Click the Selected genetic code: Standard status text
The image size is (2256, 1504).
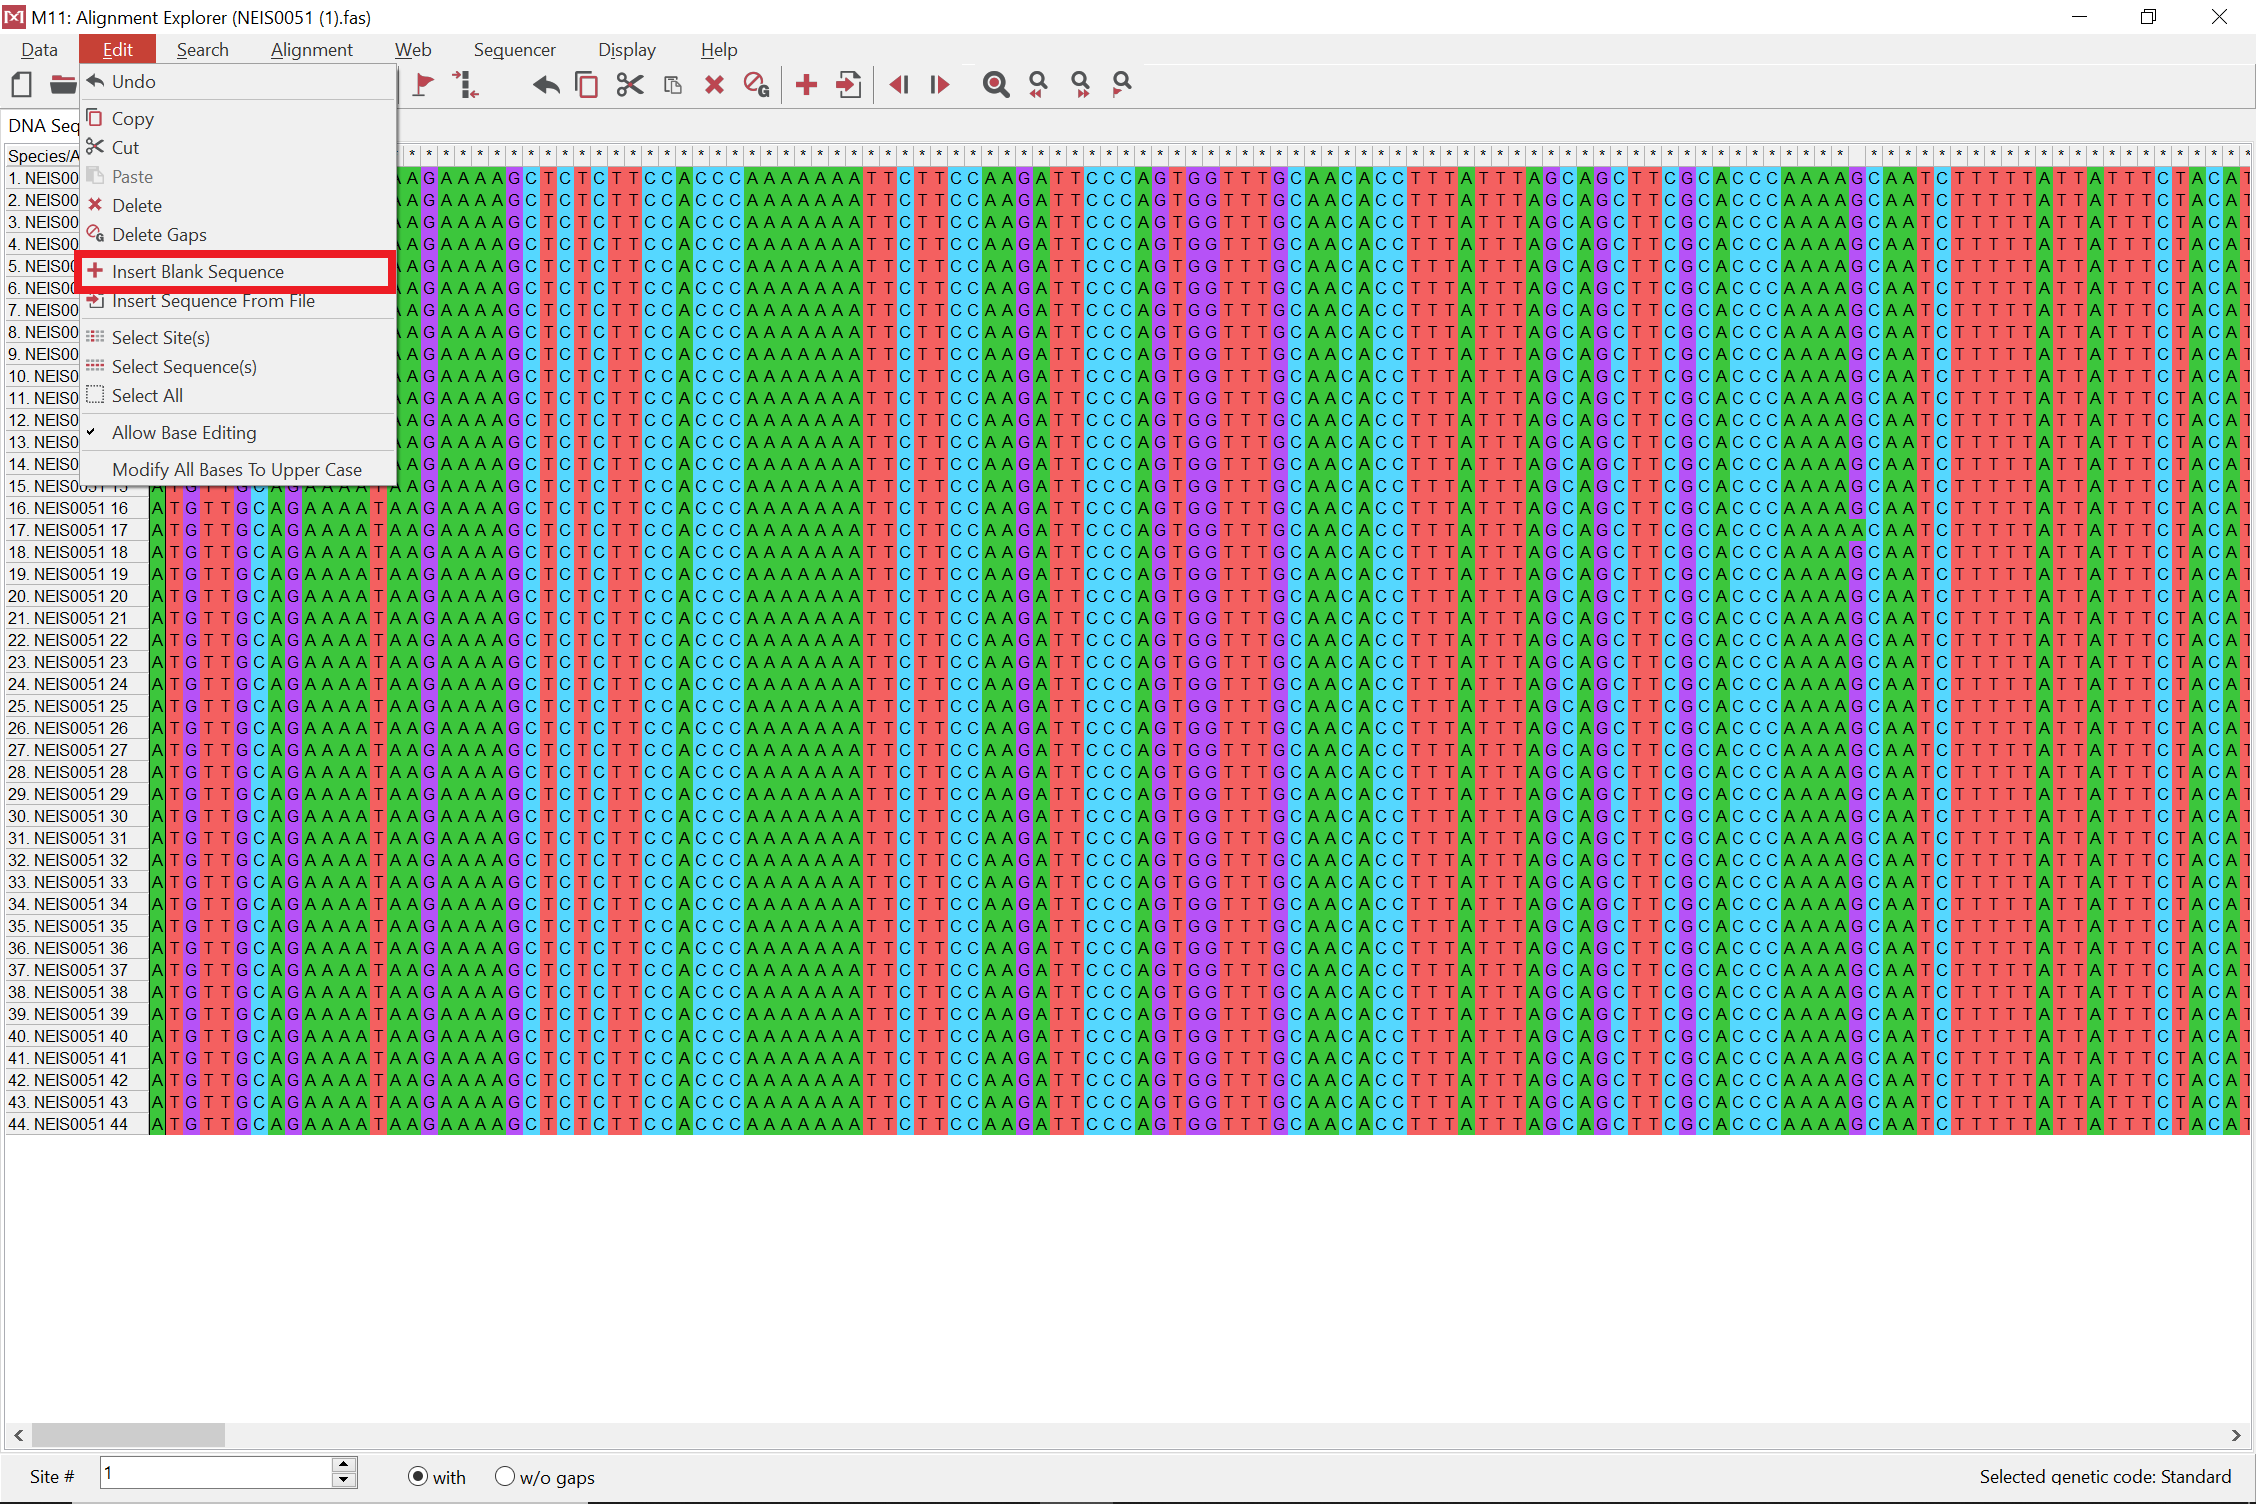coord(2105,1477)
